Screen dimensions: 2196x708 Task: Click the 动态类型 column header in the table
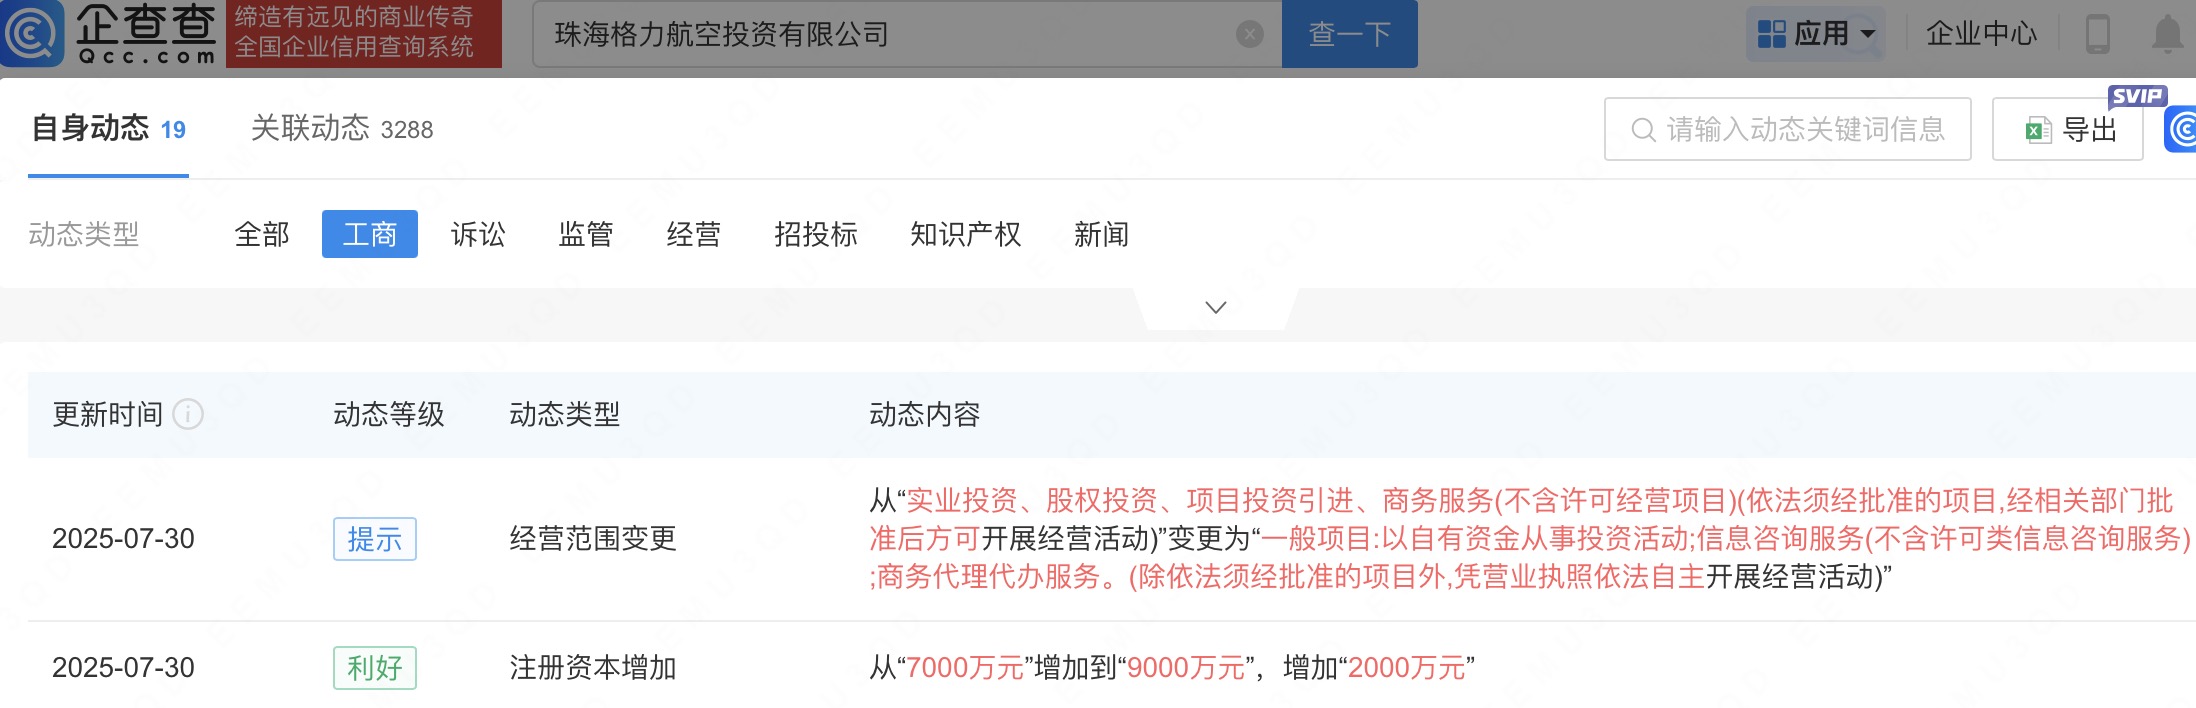[x=565, y=414]
